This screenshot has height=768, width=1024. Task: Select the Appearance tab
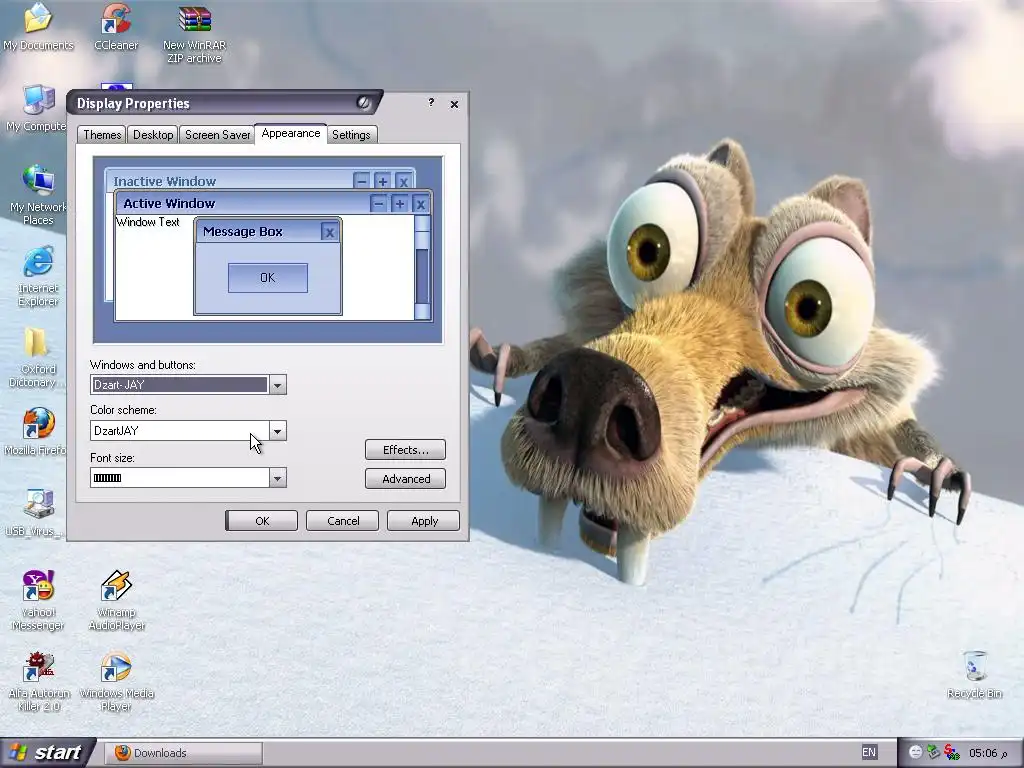coord(291,133)
